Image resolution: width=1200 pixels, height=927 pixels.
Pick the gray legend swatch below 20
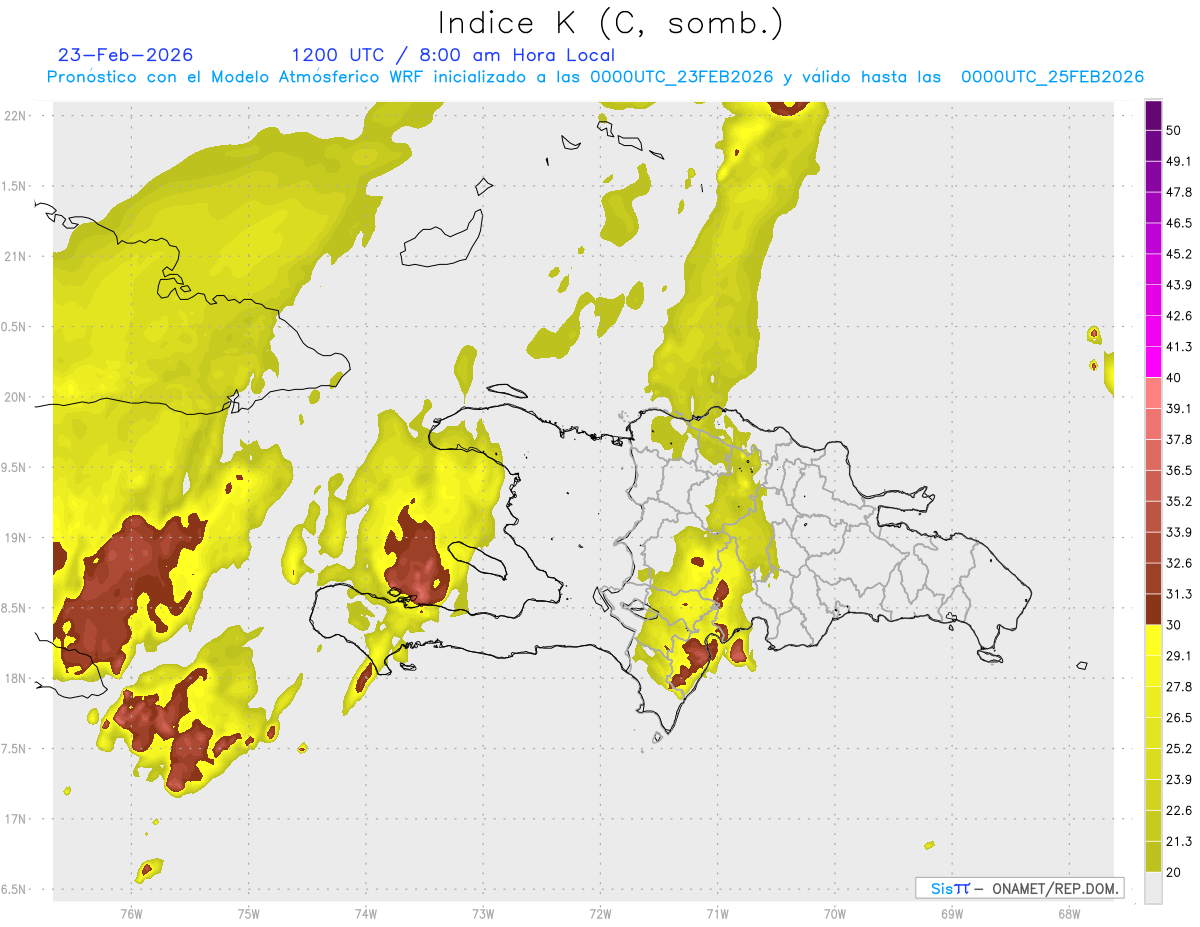(x=1153, y=888)
